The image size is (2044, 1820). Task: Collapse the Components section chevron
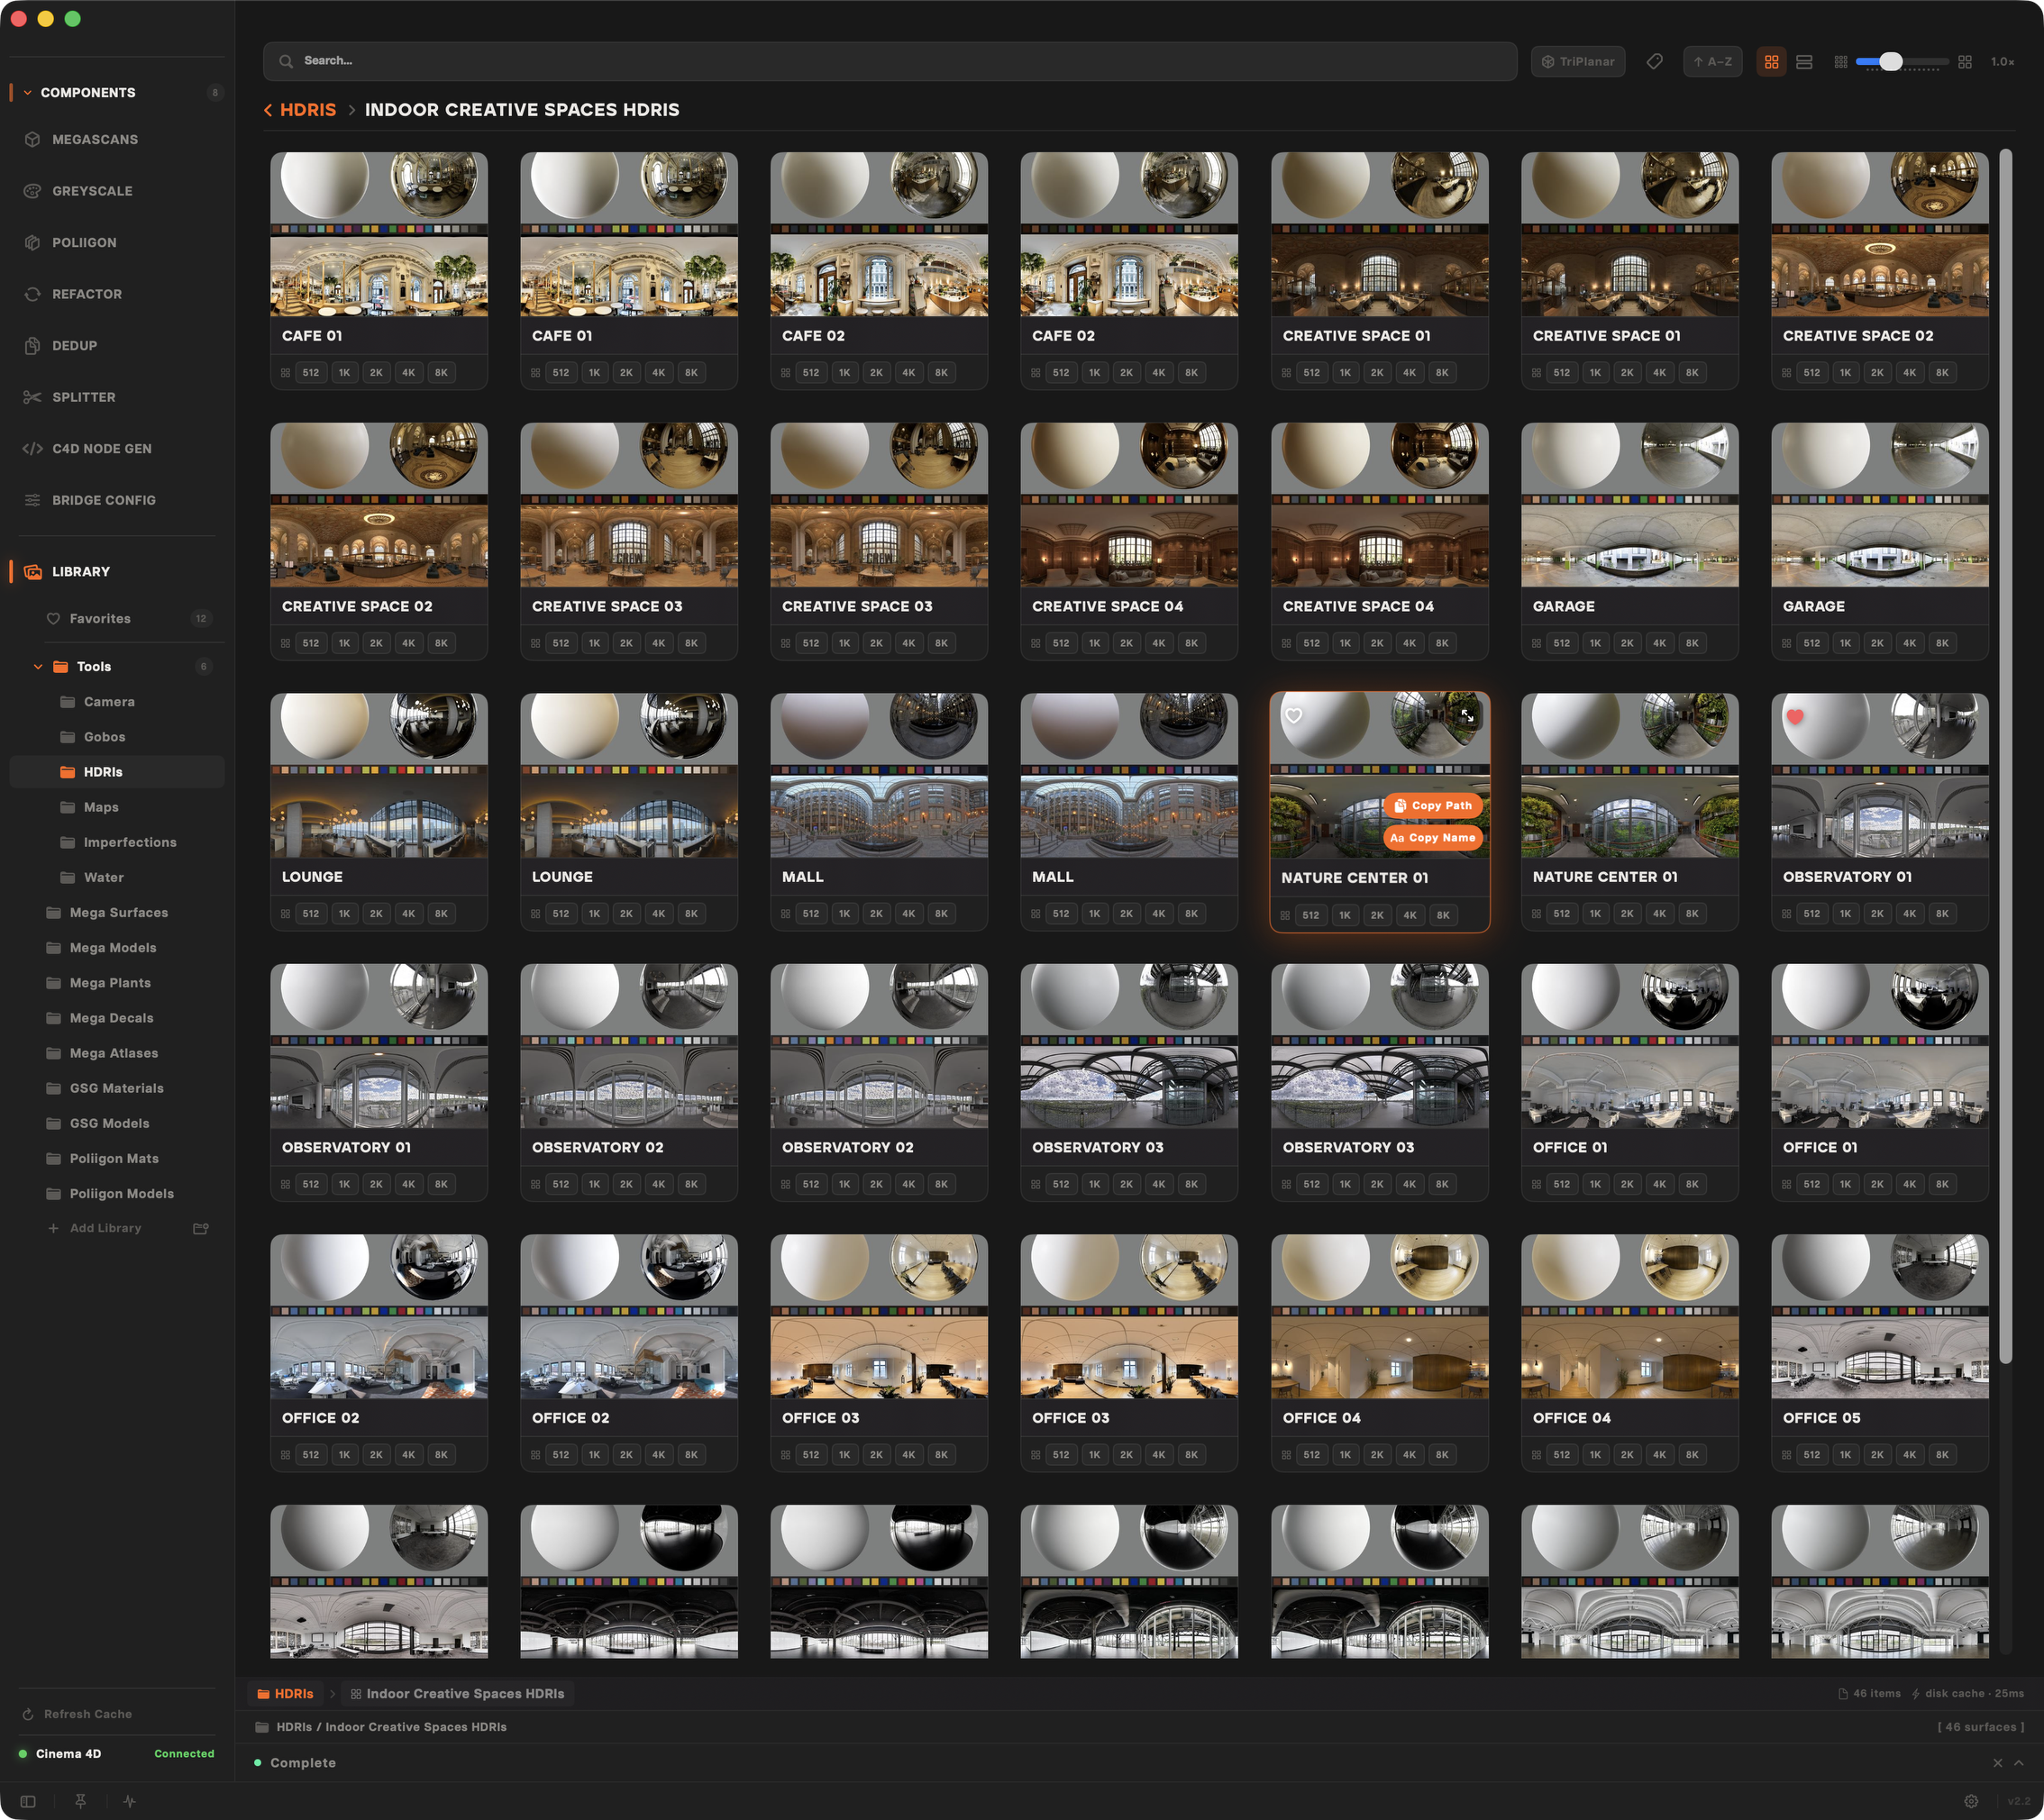28,93
